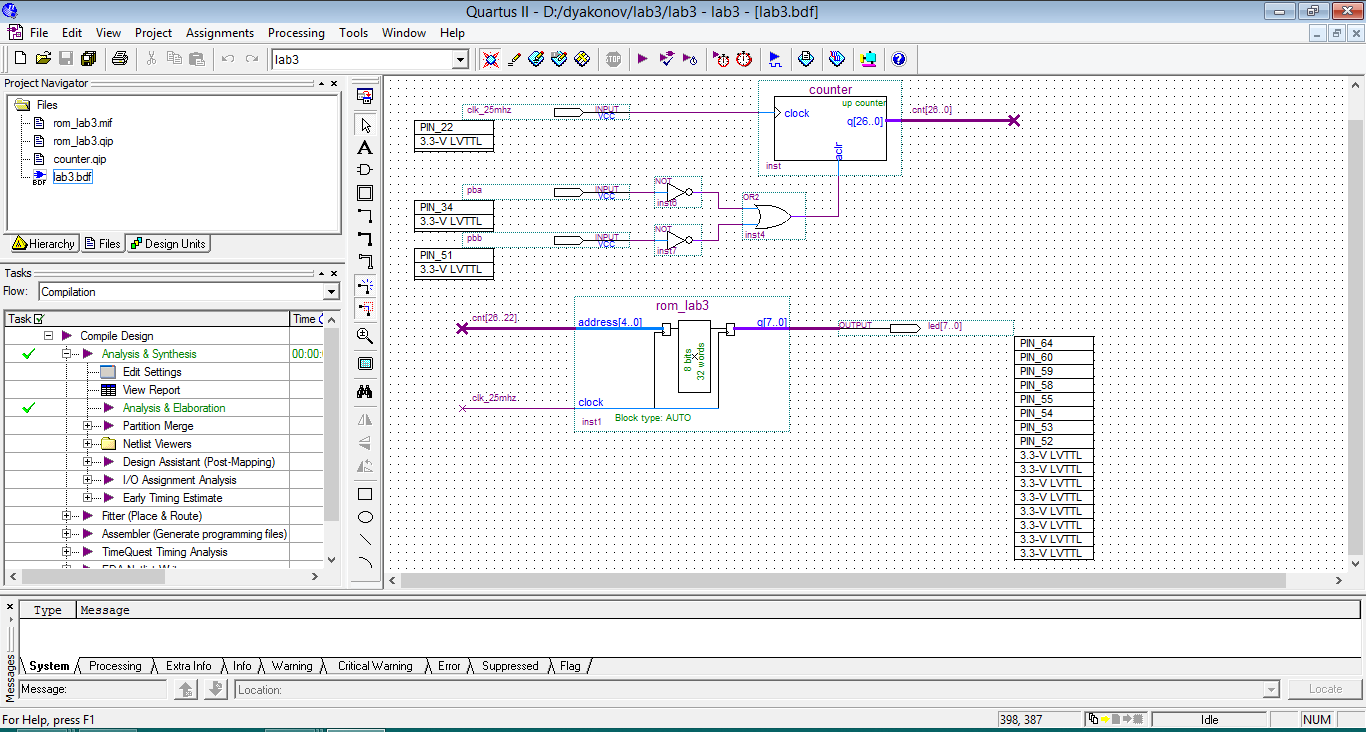Viewport: 1366px width, 732px height.
Task: Select rom_lab3.mif in the Files list
Action: [x=82, y=123]
